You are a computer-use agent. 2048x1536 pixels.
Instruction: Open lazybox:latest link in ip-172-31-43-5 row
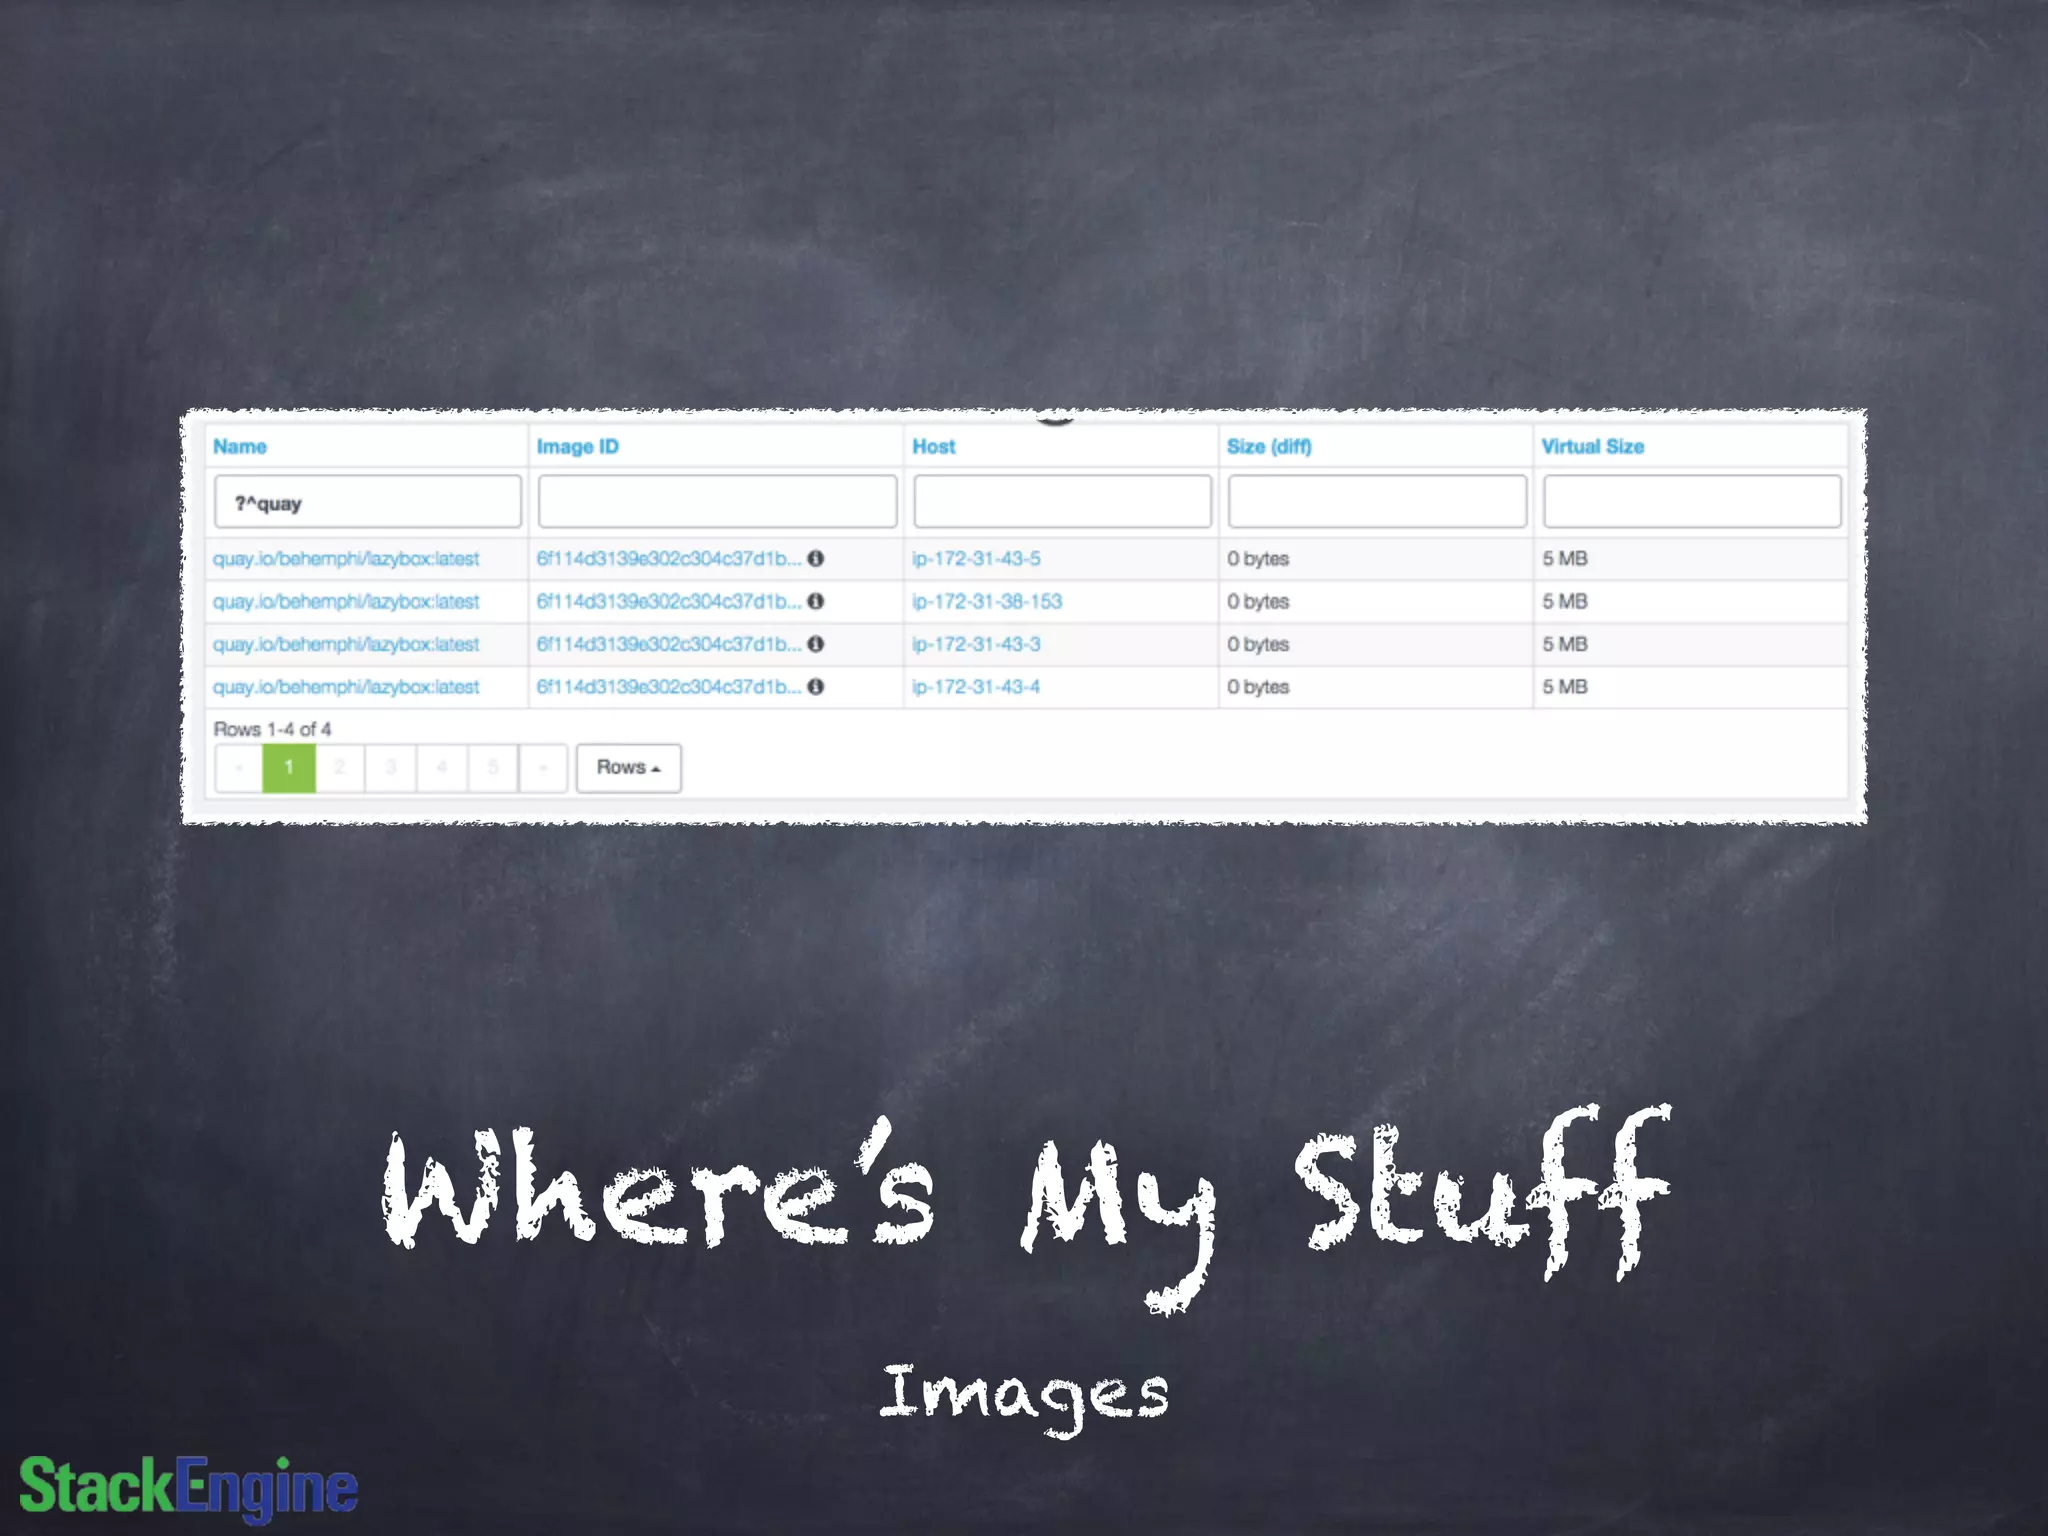point(346,559)
